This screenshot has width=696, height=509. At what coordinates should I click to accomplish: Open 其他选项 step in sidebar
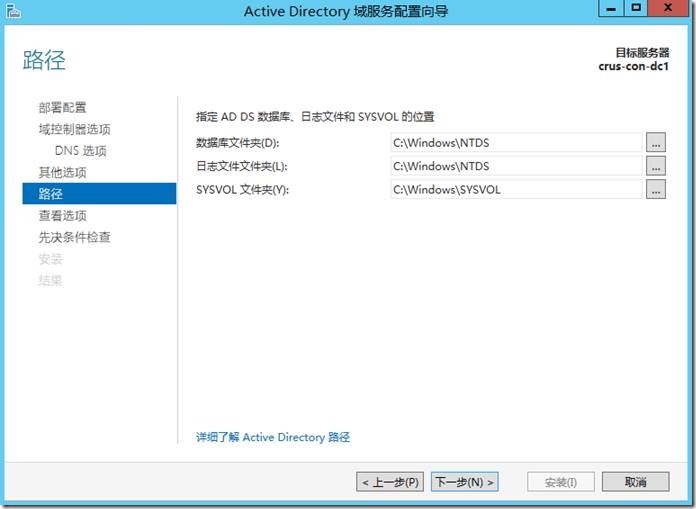tap(62, 172)
